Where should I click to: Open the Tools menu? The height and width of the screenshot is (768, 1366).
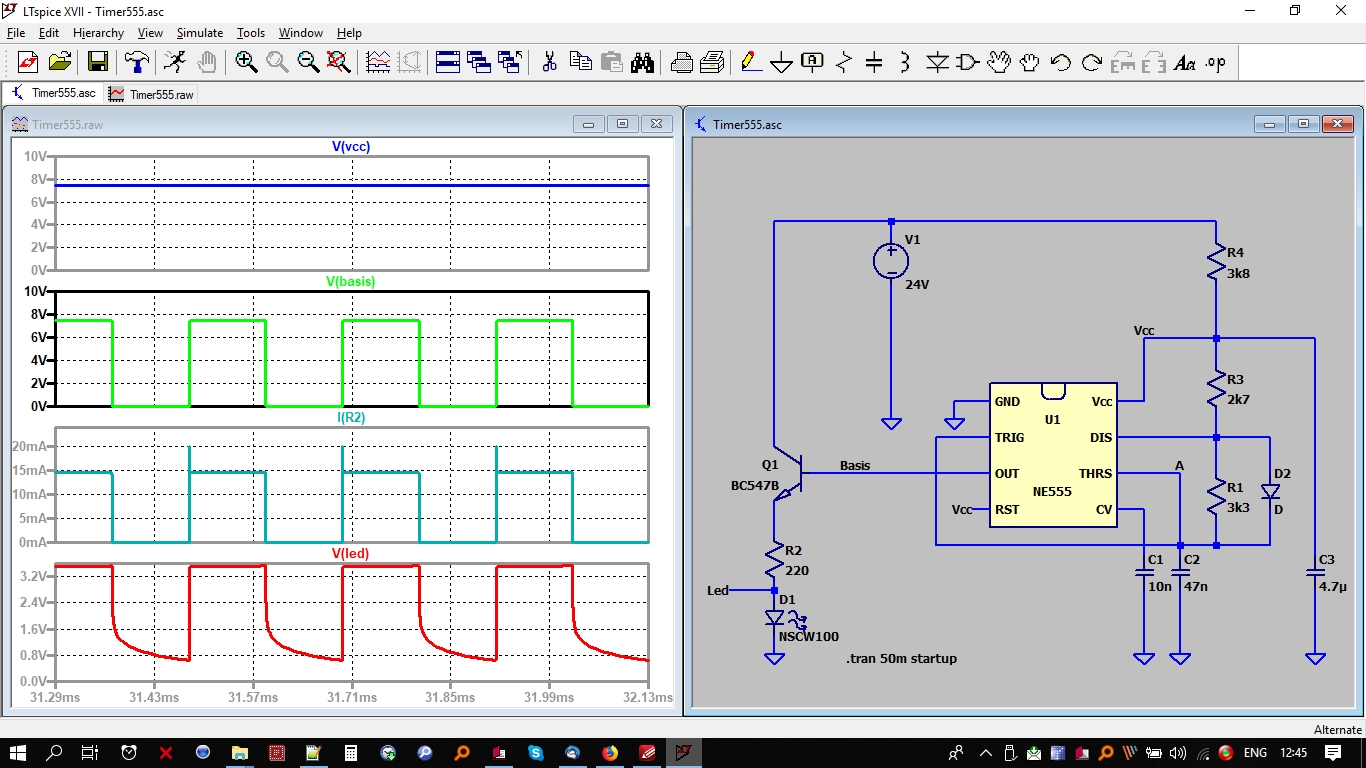pos(251,33)
